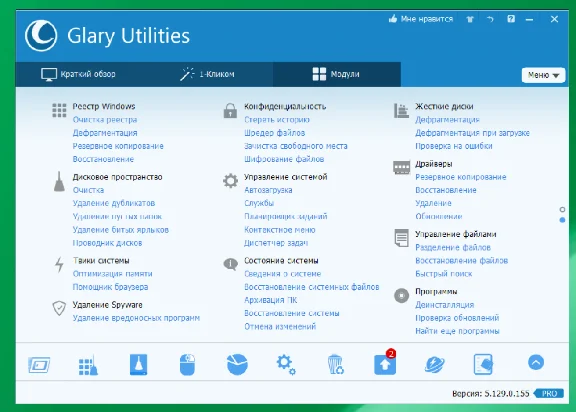Screen dimensions: 576x412
Task: Click the Реестр Windows grid icon
Action: (59, 110)
